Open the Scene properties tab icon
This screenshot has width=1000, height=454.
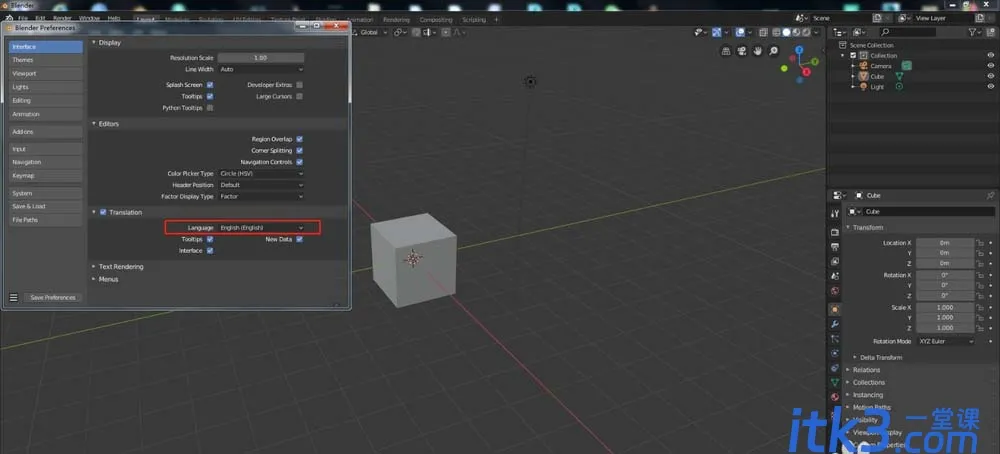835,276
